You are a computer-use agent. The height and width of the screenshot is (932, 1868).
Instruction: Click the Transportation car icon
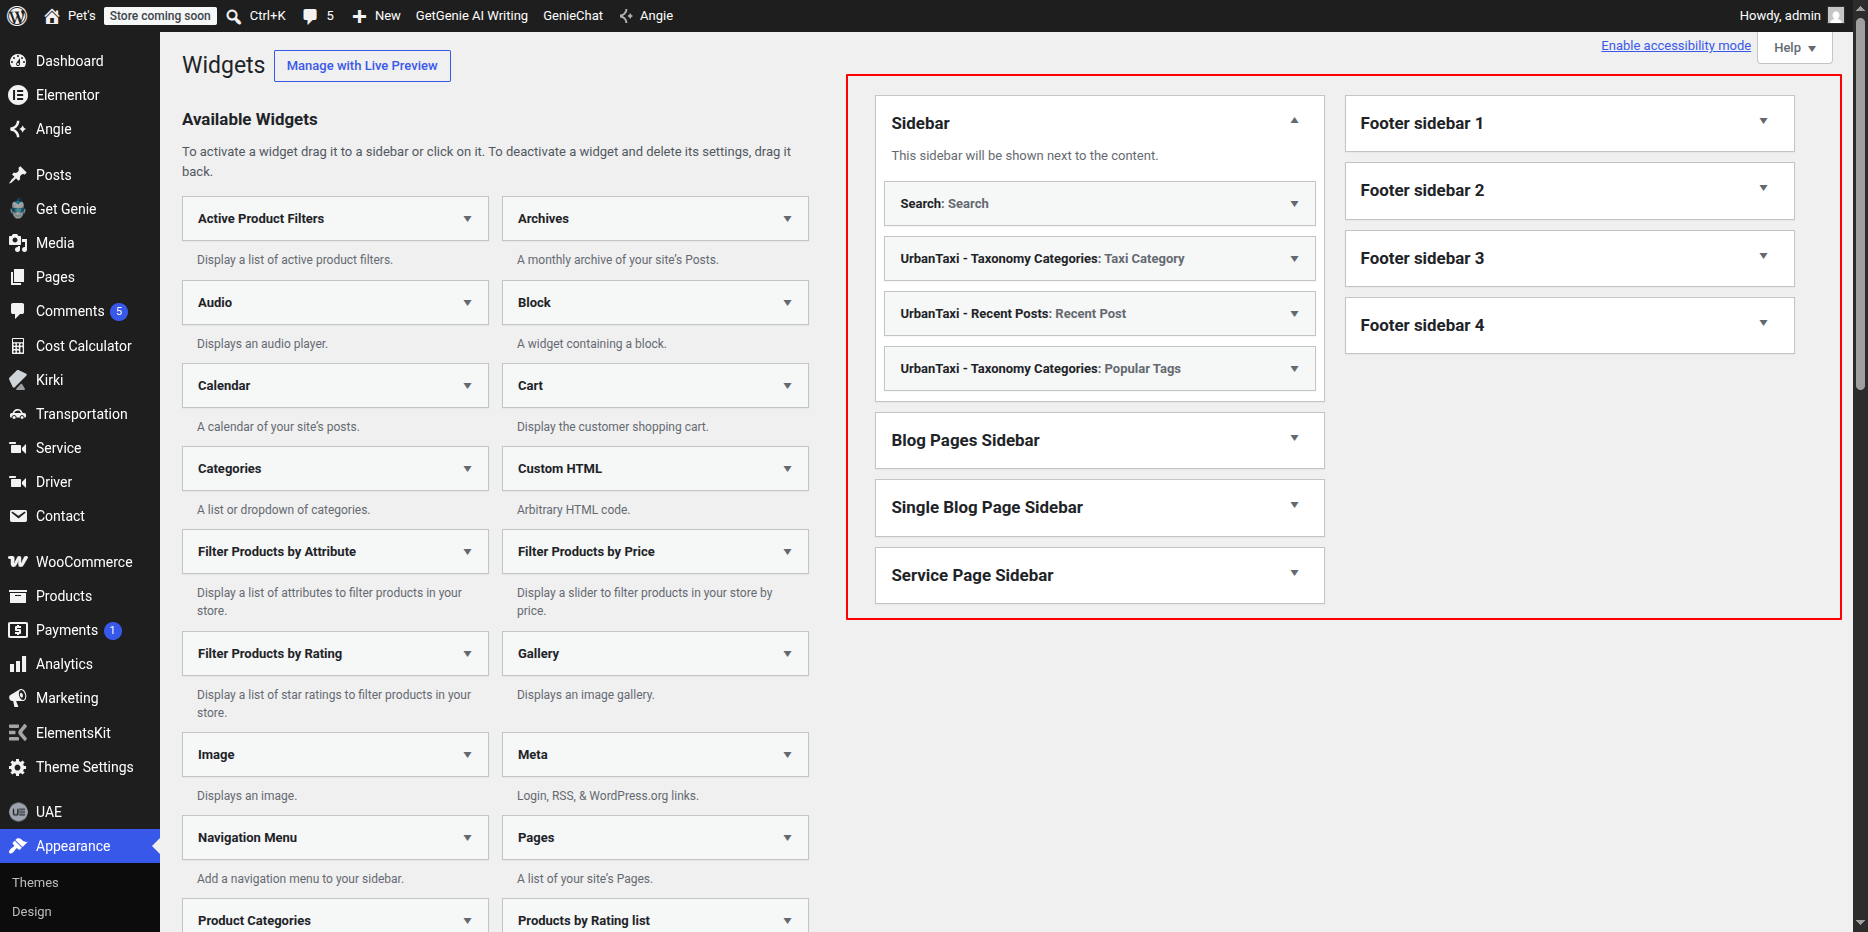point(18,414)
